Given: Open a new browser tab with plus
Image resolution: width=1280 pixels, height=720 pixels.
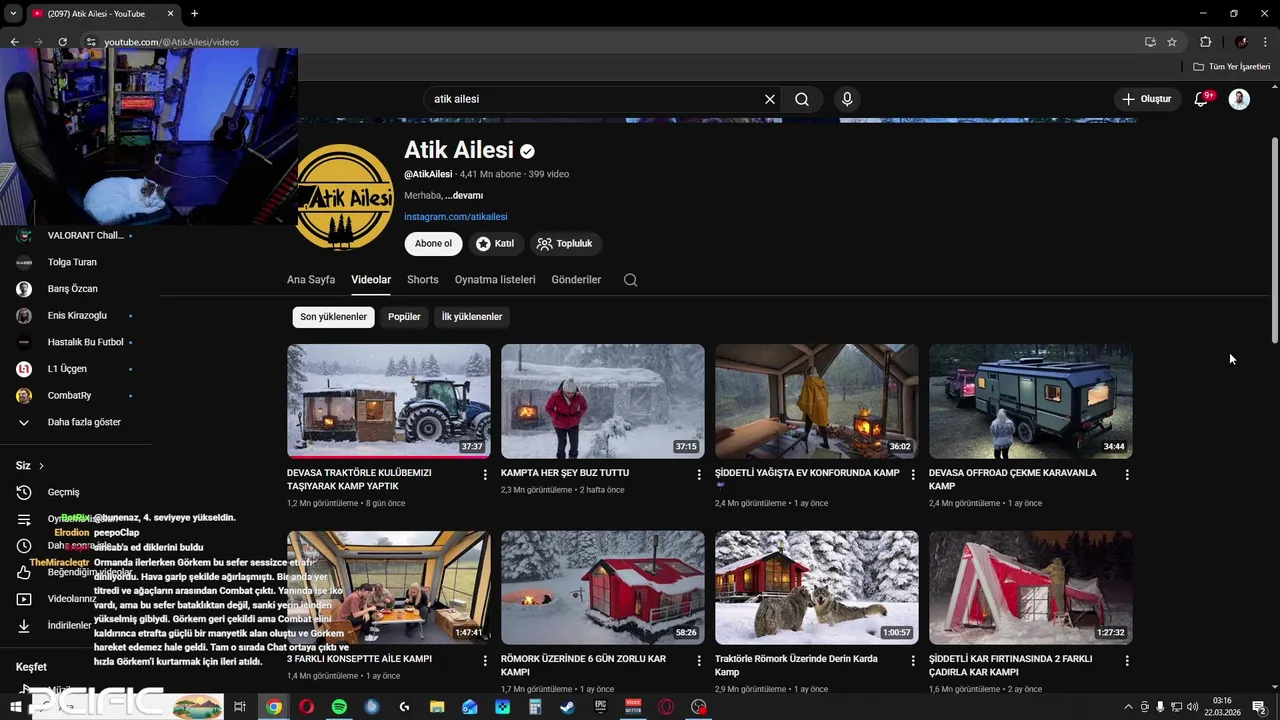Looking at the screenshot, I should [194, 14].
